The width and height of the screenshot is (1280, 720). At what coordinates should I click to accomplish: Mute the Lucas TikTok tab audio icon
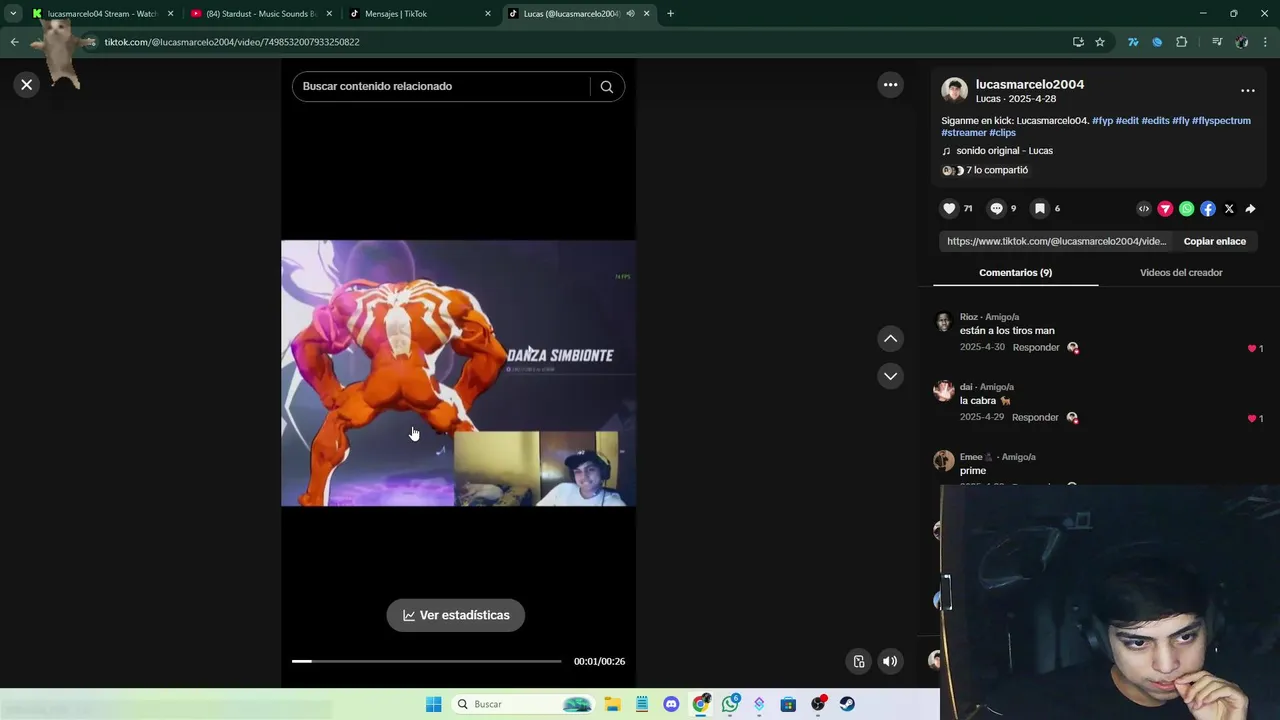630,14
